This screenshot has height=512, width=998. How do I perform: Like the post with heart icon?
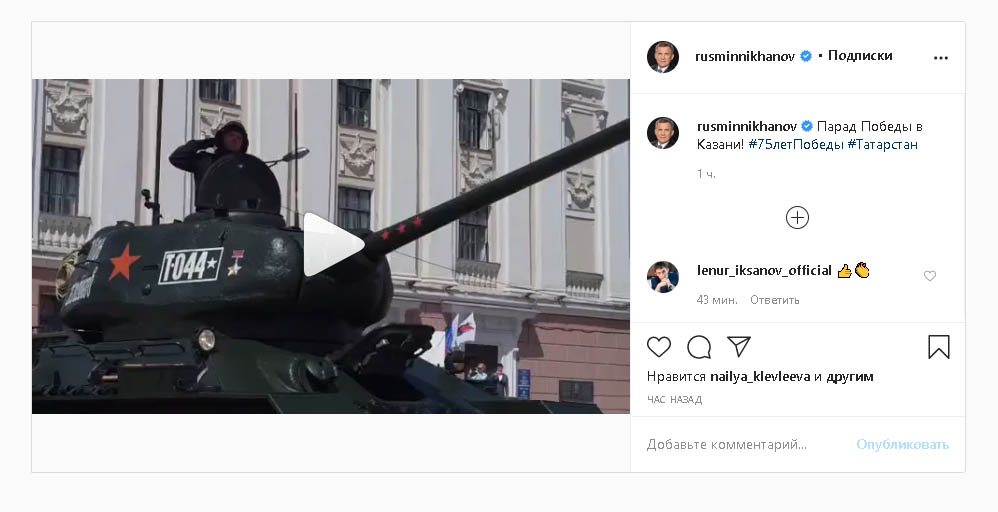659,347
